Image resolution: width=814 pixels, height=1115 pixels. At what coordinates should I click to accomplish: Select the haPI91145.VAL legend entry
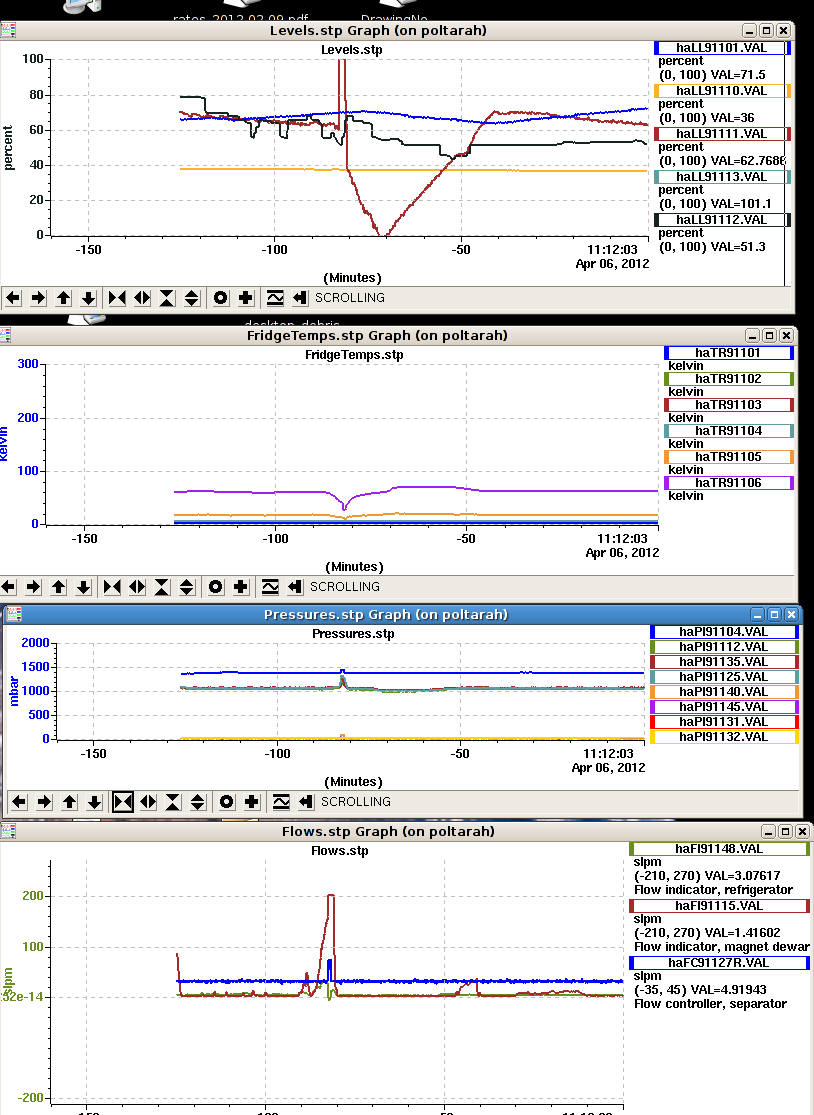tap(724, 707)
